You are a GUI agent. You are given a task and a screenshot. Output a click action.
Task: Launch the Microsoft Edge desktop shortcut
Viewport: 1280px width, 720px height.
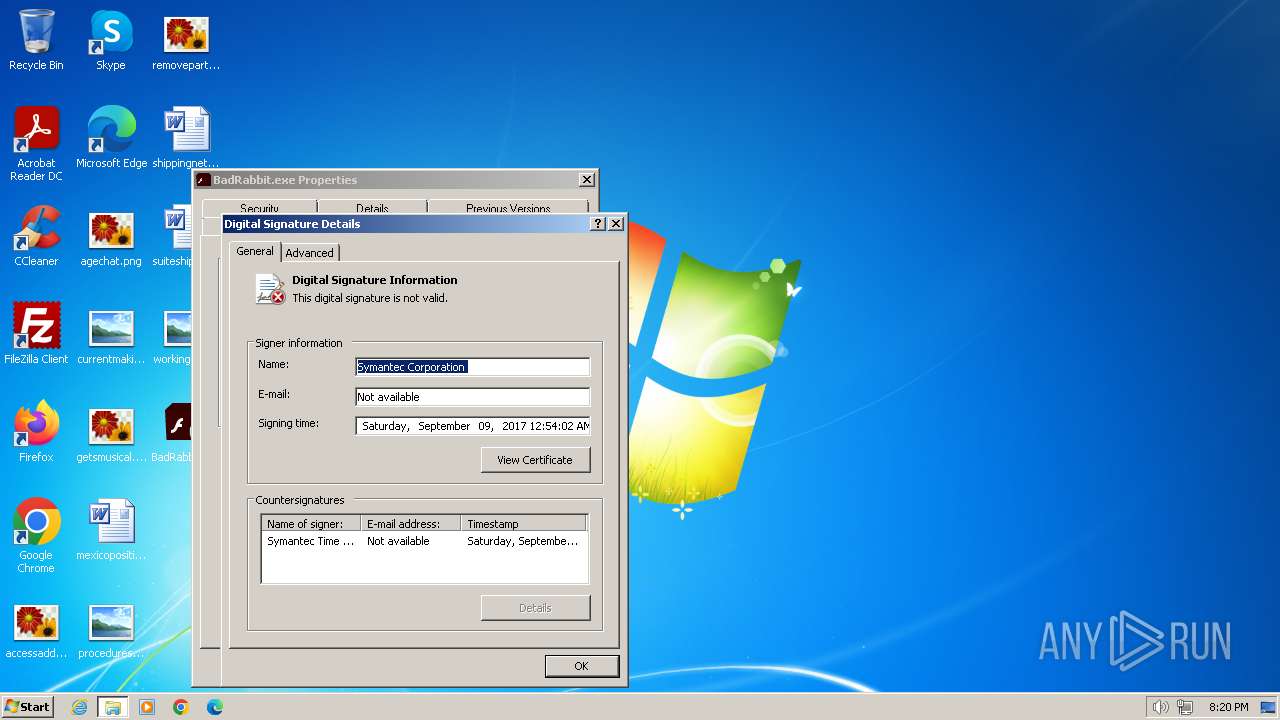[111, 137]
